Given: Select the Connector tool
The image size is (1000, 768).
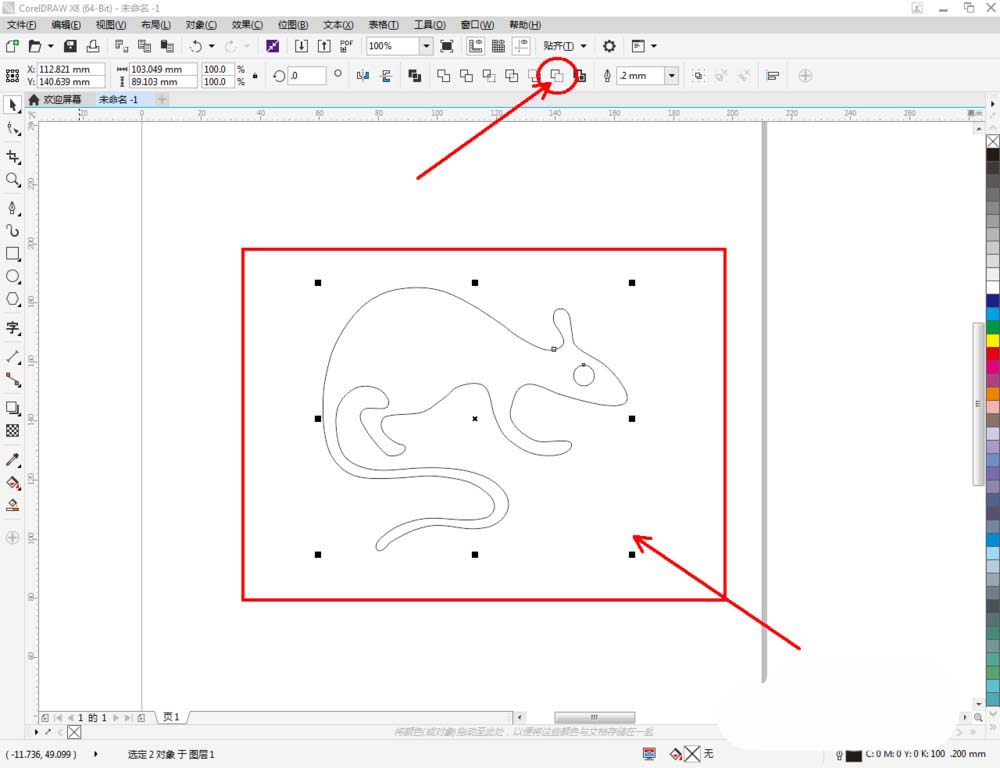Looking at the screenshot, I should [x=13, y=380].
